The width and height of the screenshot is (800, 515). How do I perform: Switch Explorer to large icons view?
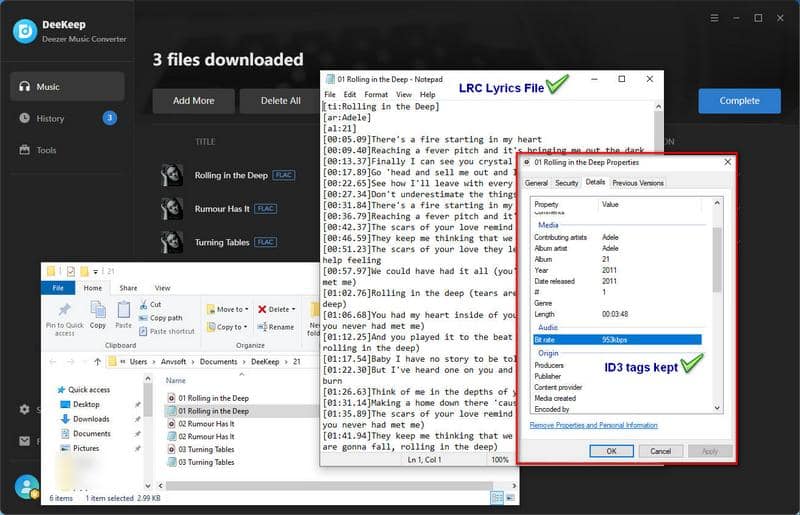coord(510,498)
